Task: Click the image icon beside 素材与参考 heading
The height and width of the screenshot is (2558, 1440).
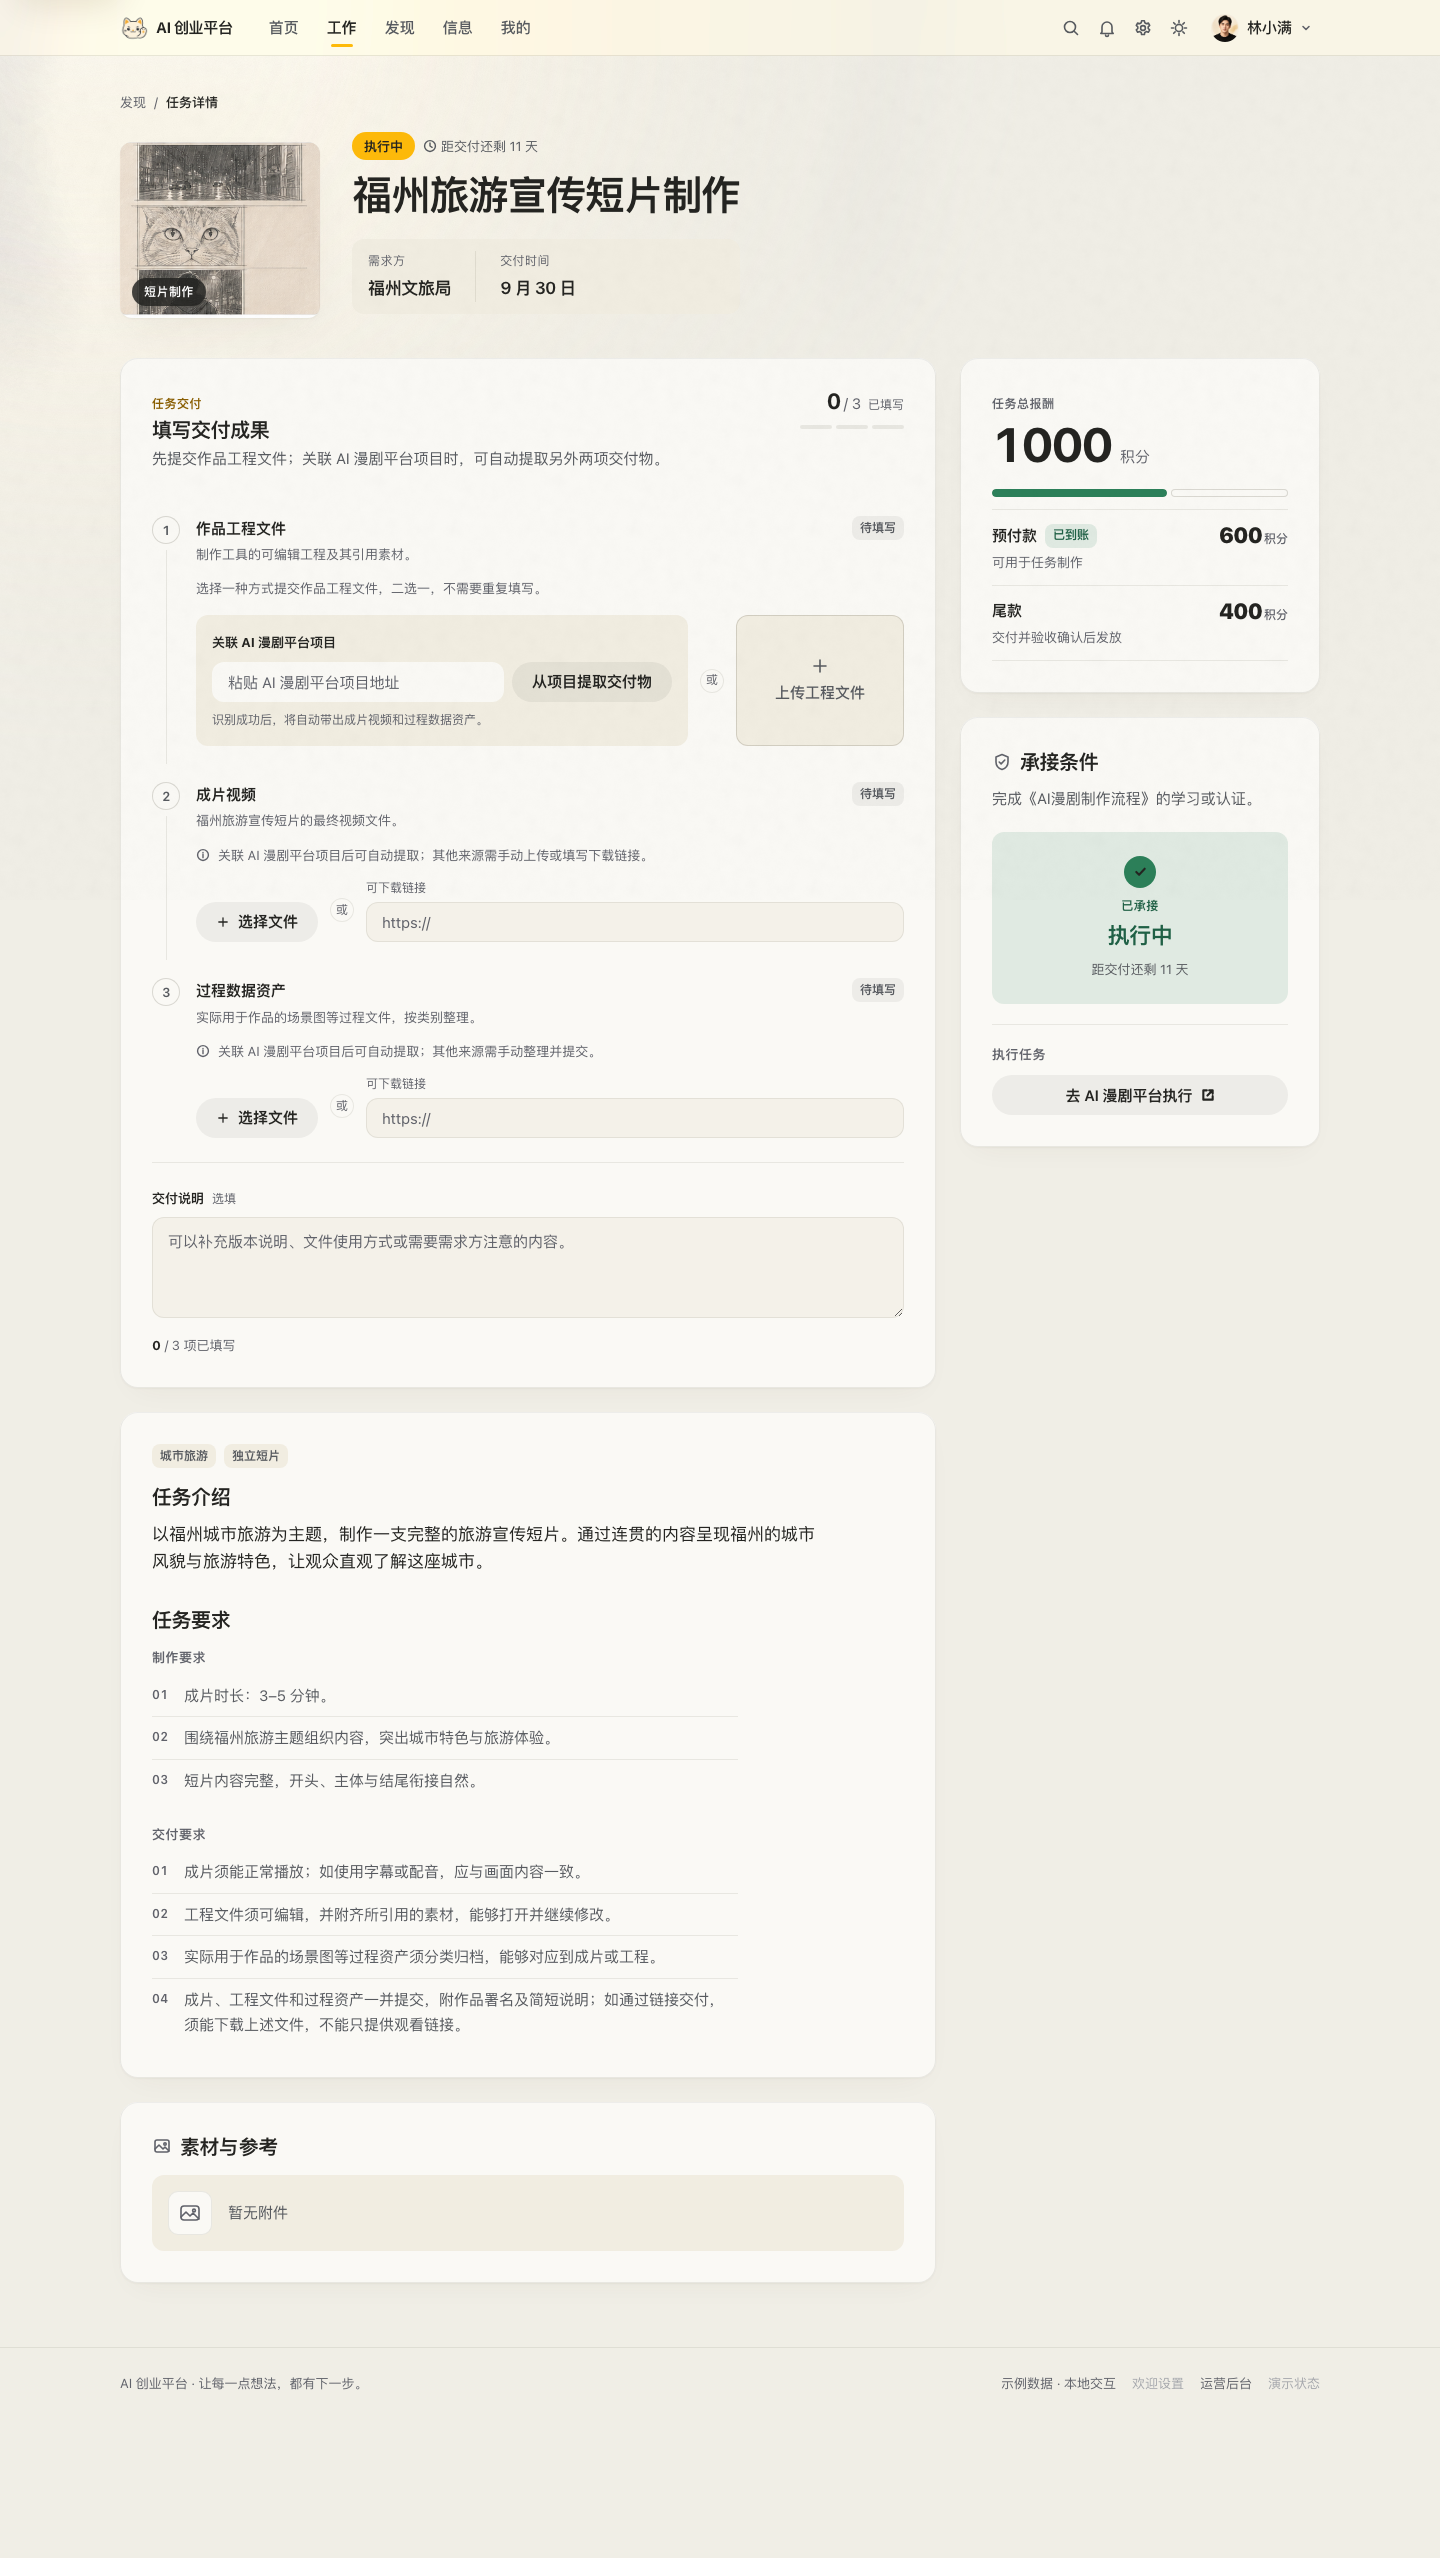Action: 162,2146
